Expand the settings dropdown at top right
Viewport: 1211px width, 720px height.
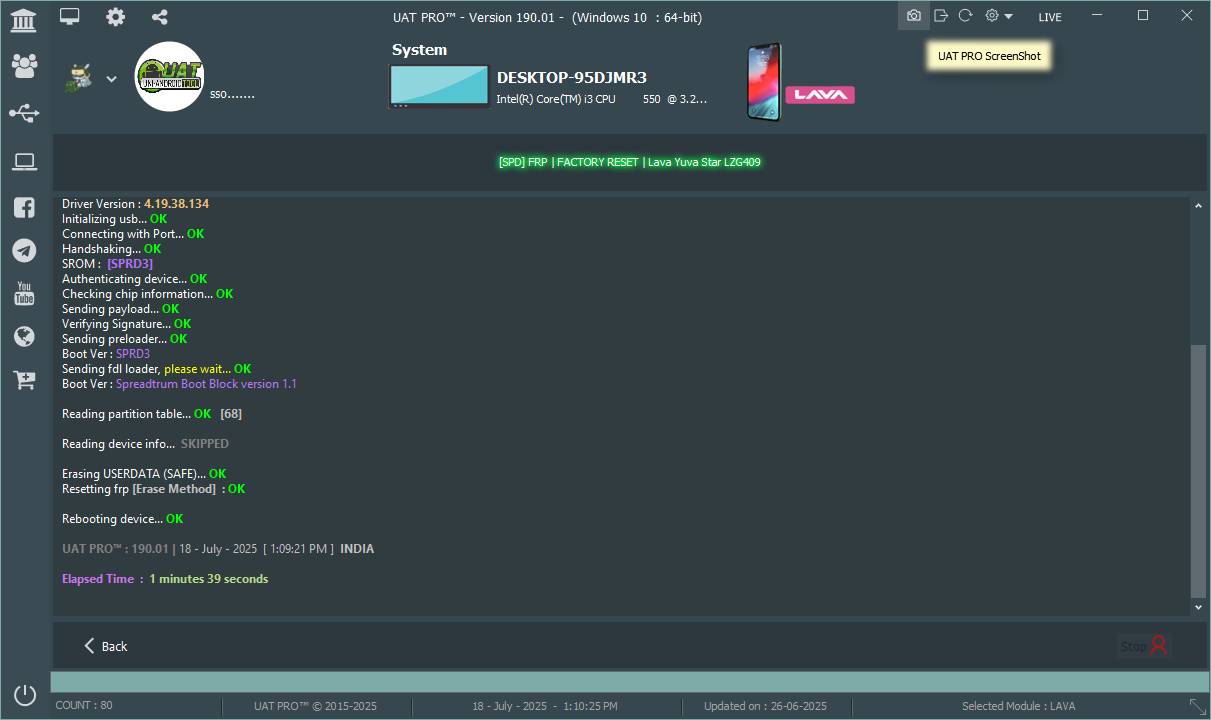coord(999,16)
